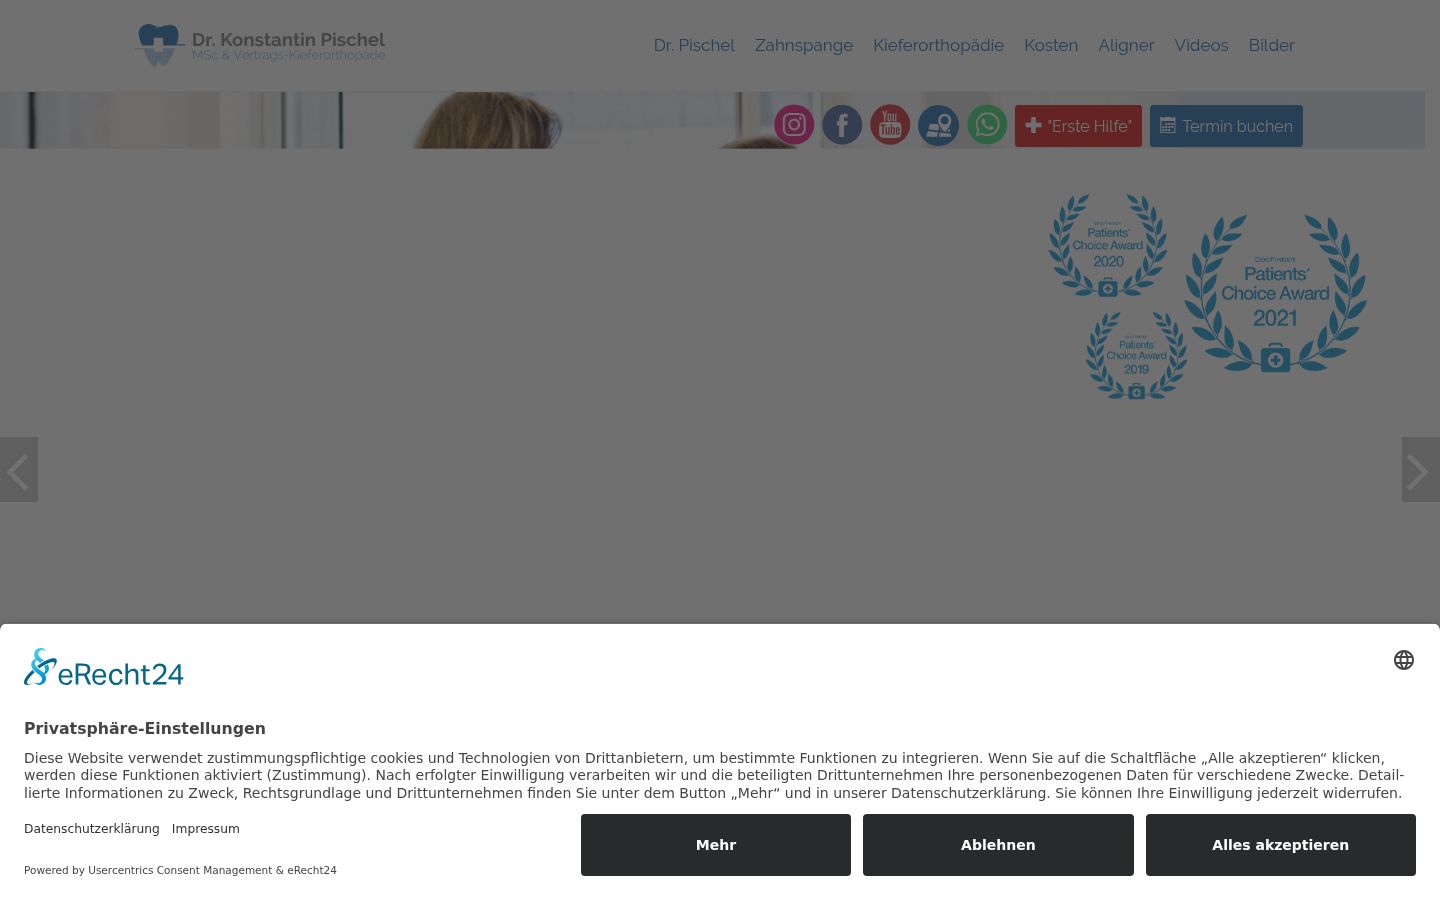The height and width of the screenshot is (900, 1440).
Task: Open the Instagram profile icon
Action: tap(794, 125)
